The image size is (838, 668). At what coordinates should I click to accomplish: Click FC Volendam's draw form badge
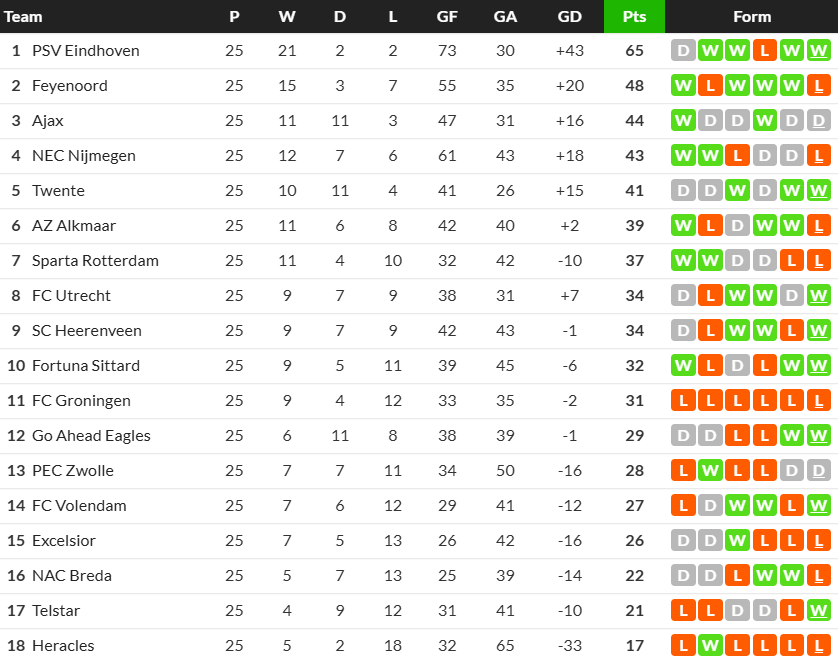(710, 506)
